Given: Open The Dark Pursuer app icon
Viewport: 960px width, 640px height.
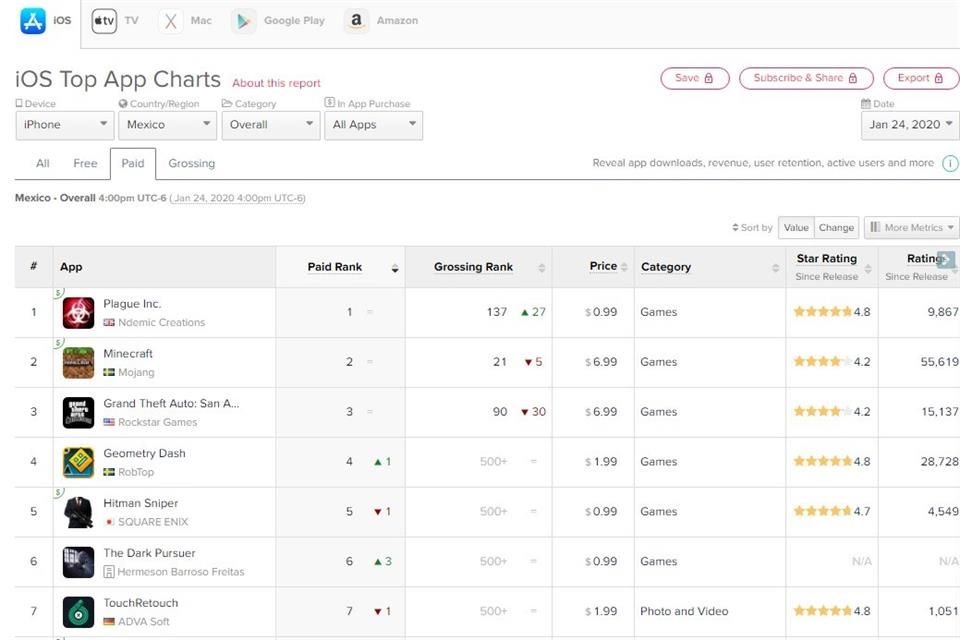Looking at the screenshot, I should [78, 562].
